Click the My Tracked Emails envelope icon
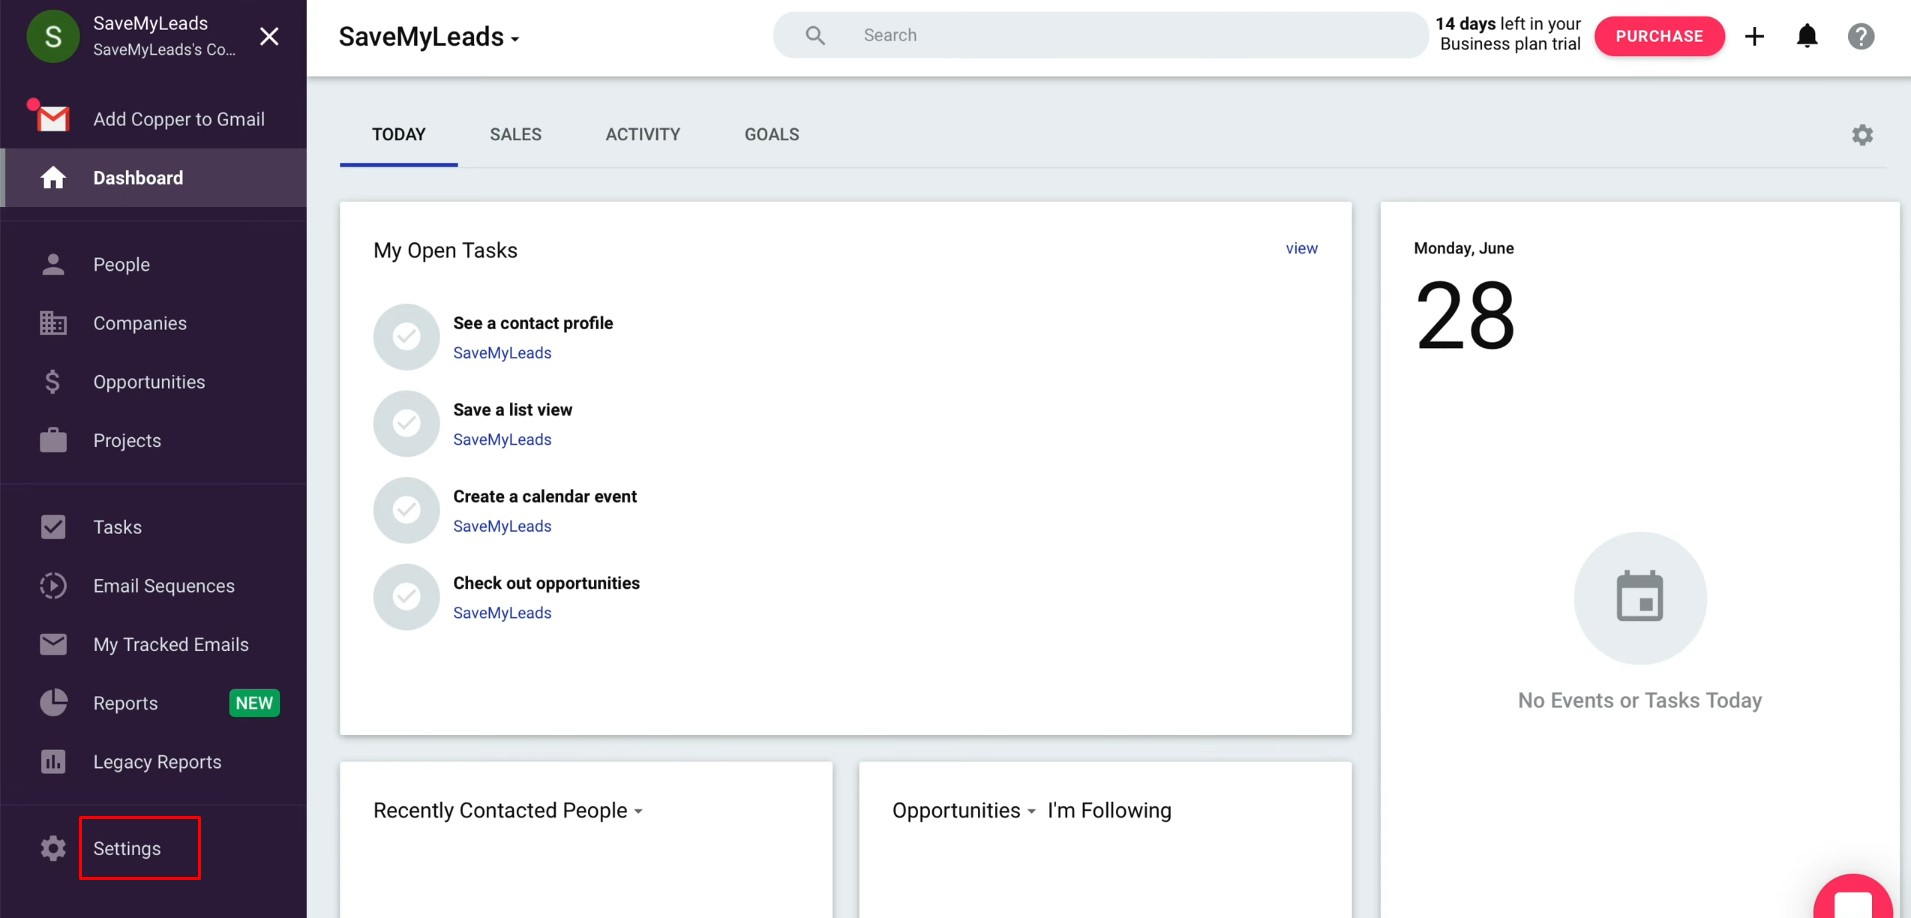 coord(53,644)
